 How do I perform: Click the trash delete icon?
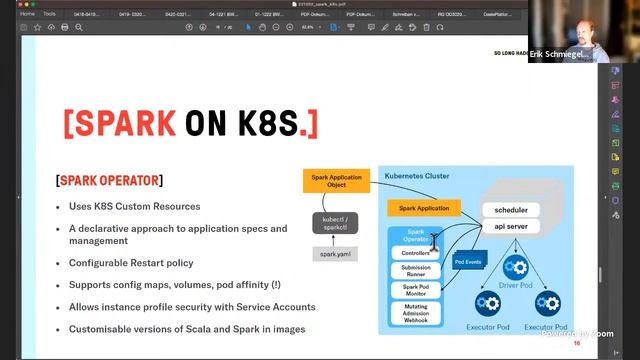[x=427, y=27]
